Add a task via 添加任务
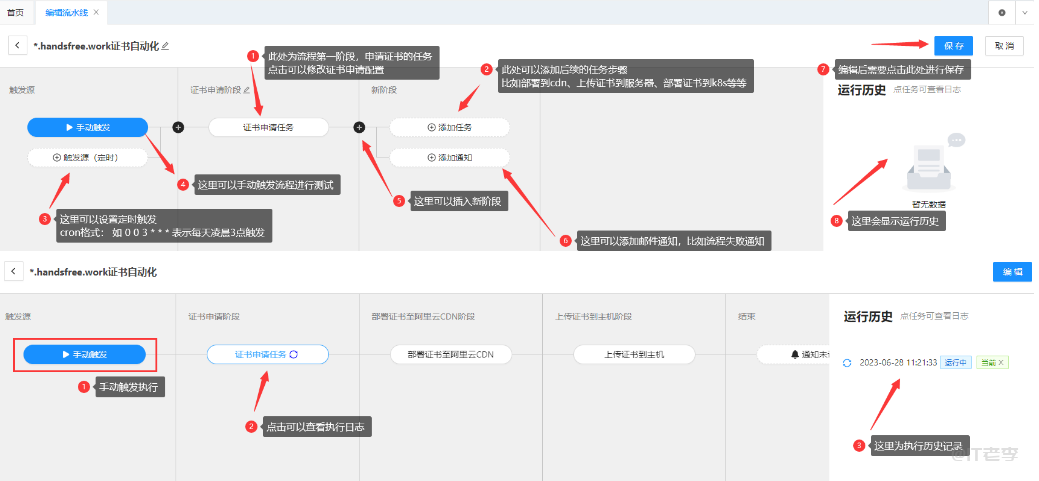 tap(449, 127)
